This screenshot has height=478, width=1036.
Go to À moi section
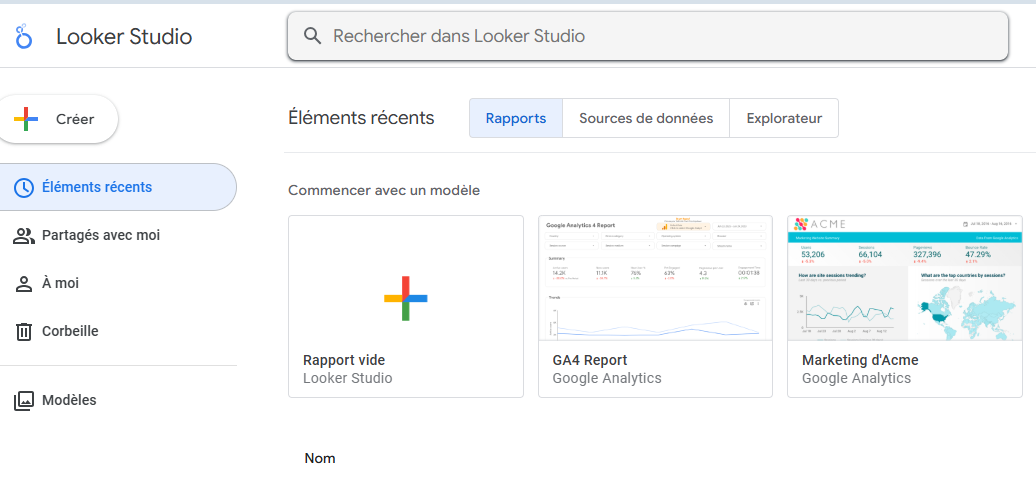tap(118, 284)
